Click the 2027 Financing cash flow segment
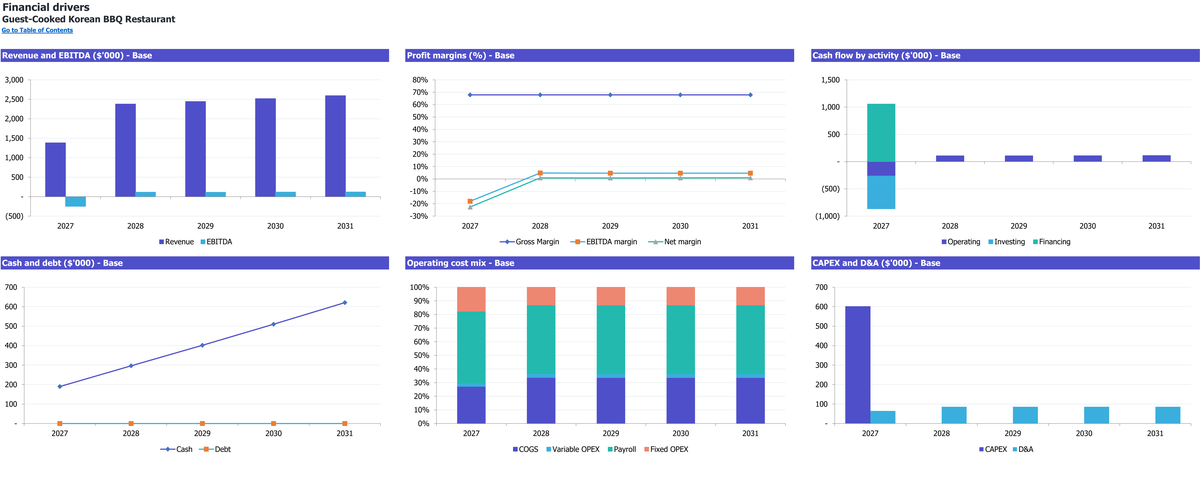Viewport: 1200px width, 503px height. point(880,133)
